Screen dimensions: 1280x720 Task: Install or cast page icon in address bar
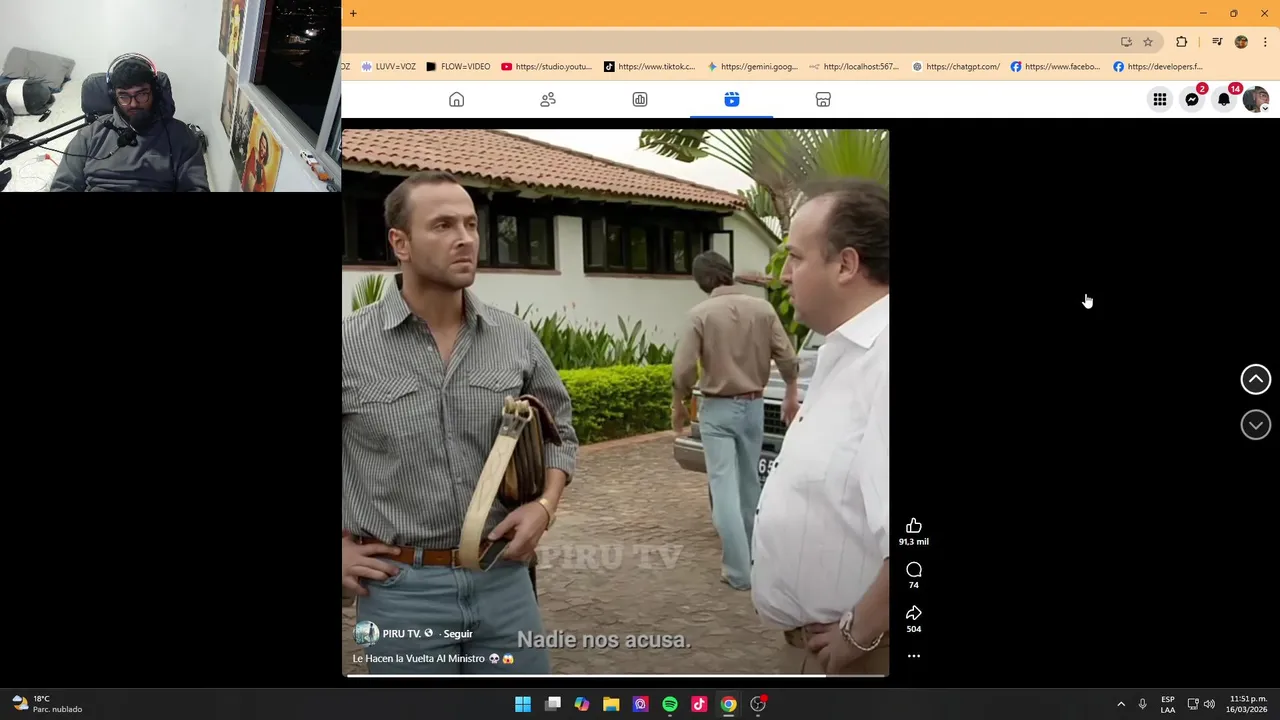(1126, 42)
